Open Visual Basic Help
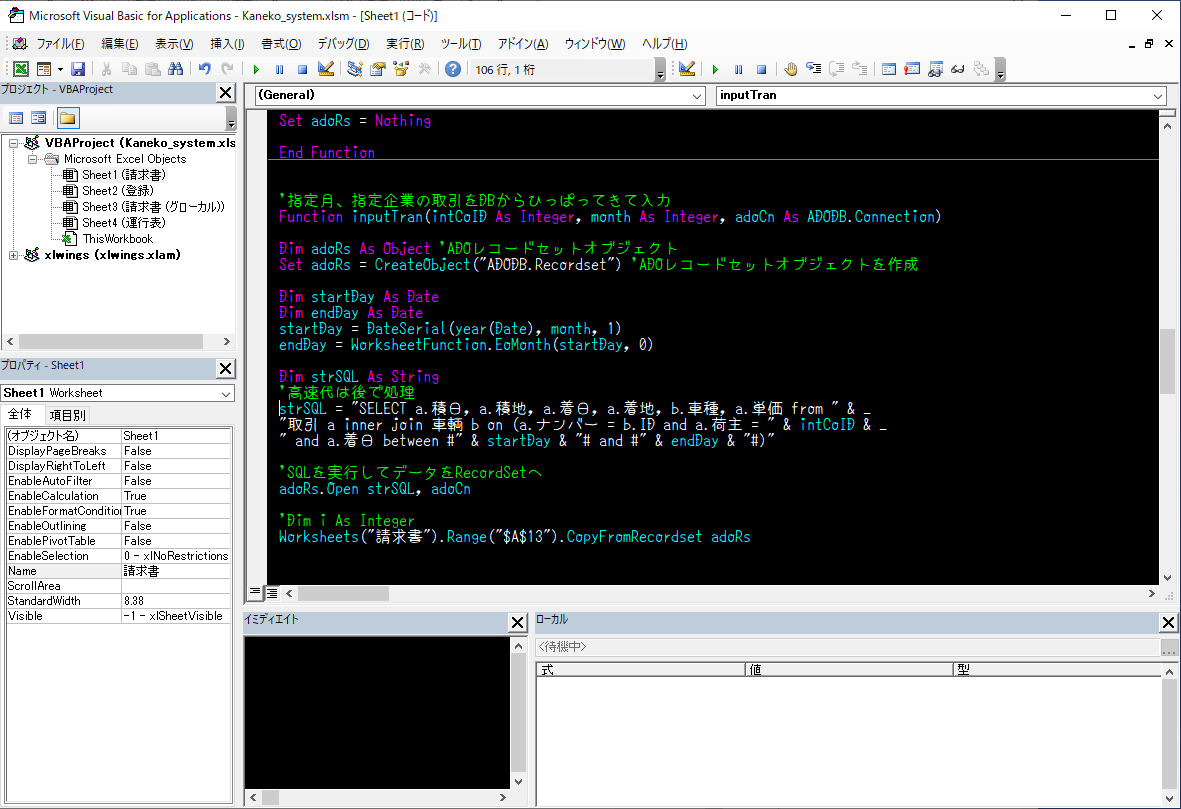This screenshot has width=1181, height=809. (x=453, y=69)
